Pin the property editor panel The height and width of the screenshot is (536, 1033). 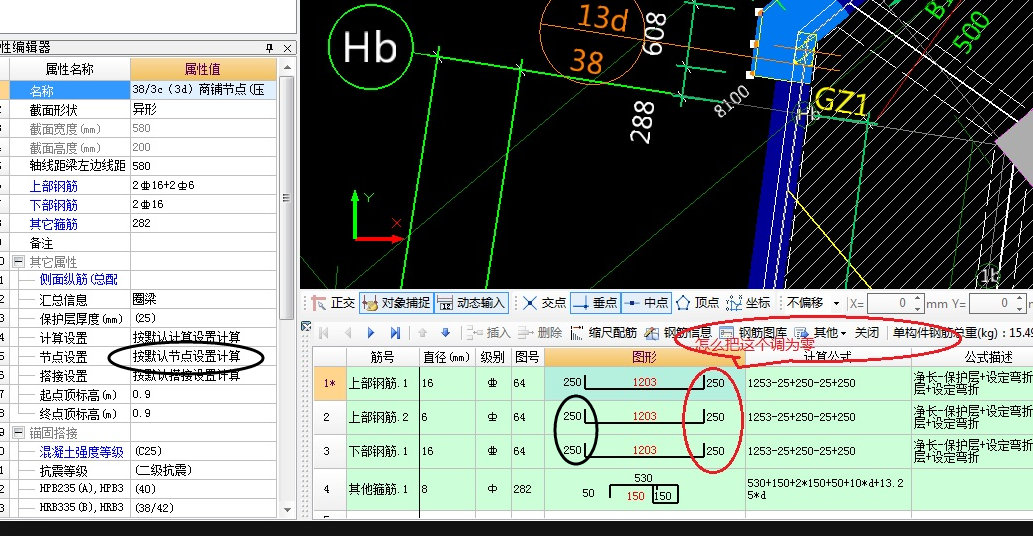(x=269, y=48)
